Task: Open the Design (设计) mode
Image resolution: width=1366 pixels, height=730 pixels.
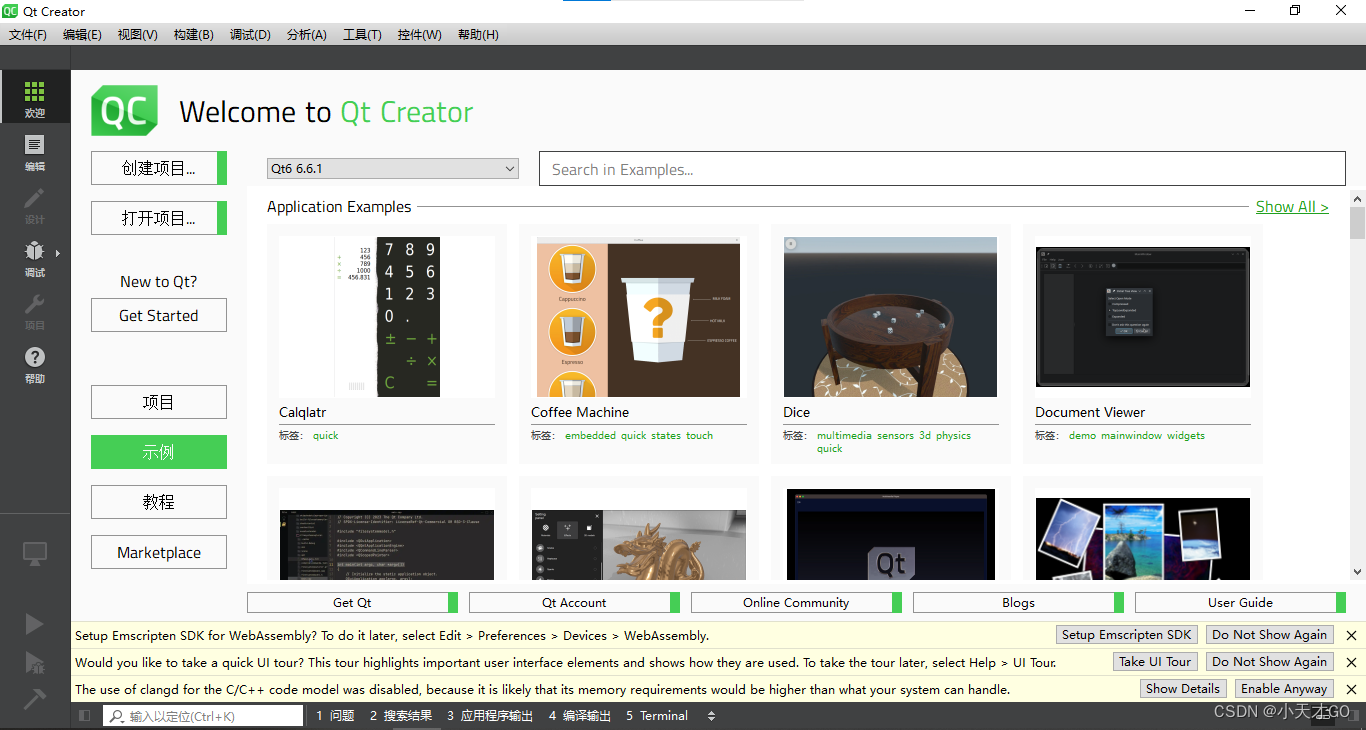Action: click(x=35, y=205)
